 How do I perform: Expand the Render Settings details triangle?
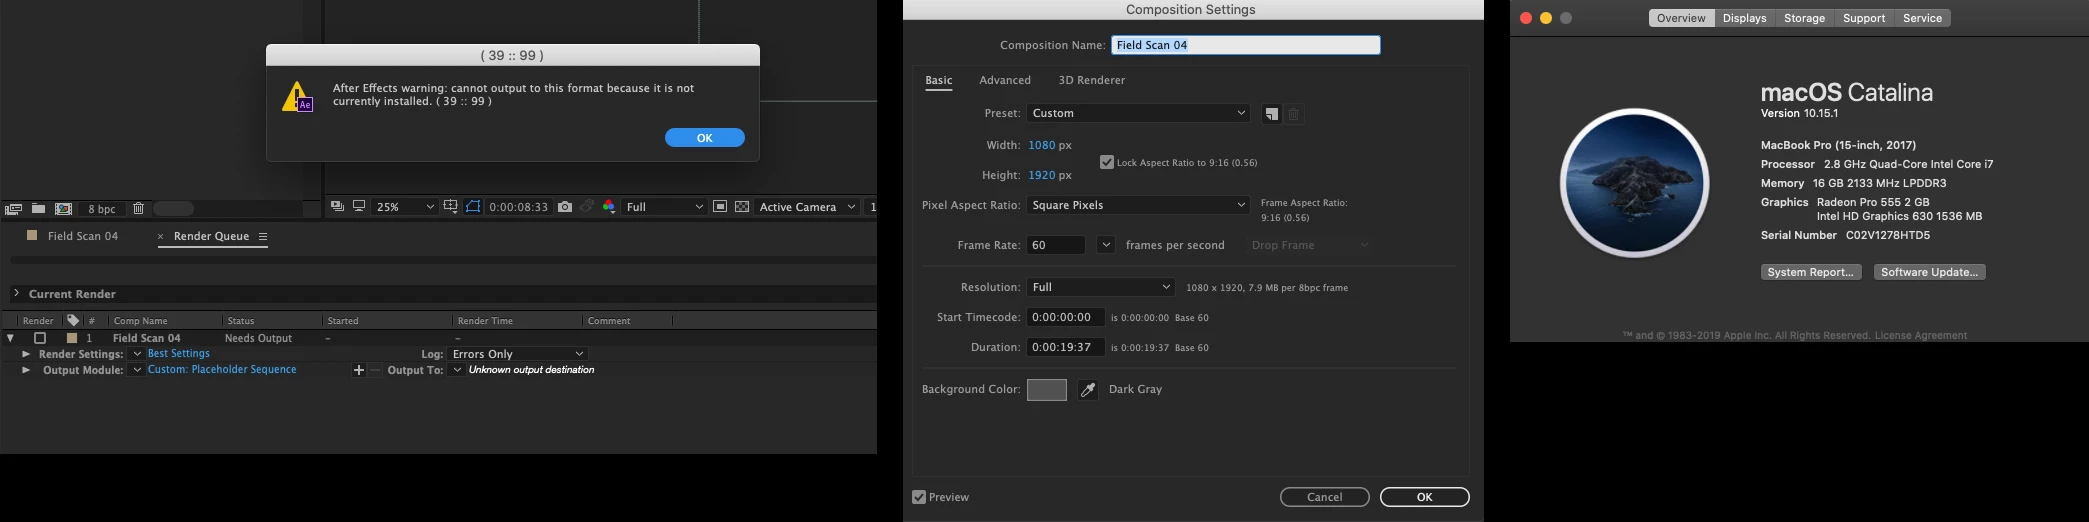tap(26, 354)
